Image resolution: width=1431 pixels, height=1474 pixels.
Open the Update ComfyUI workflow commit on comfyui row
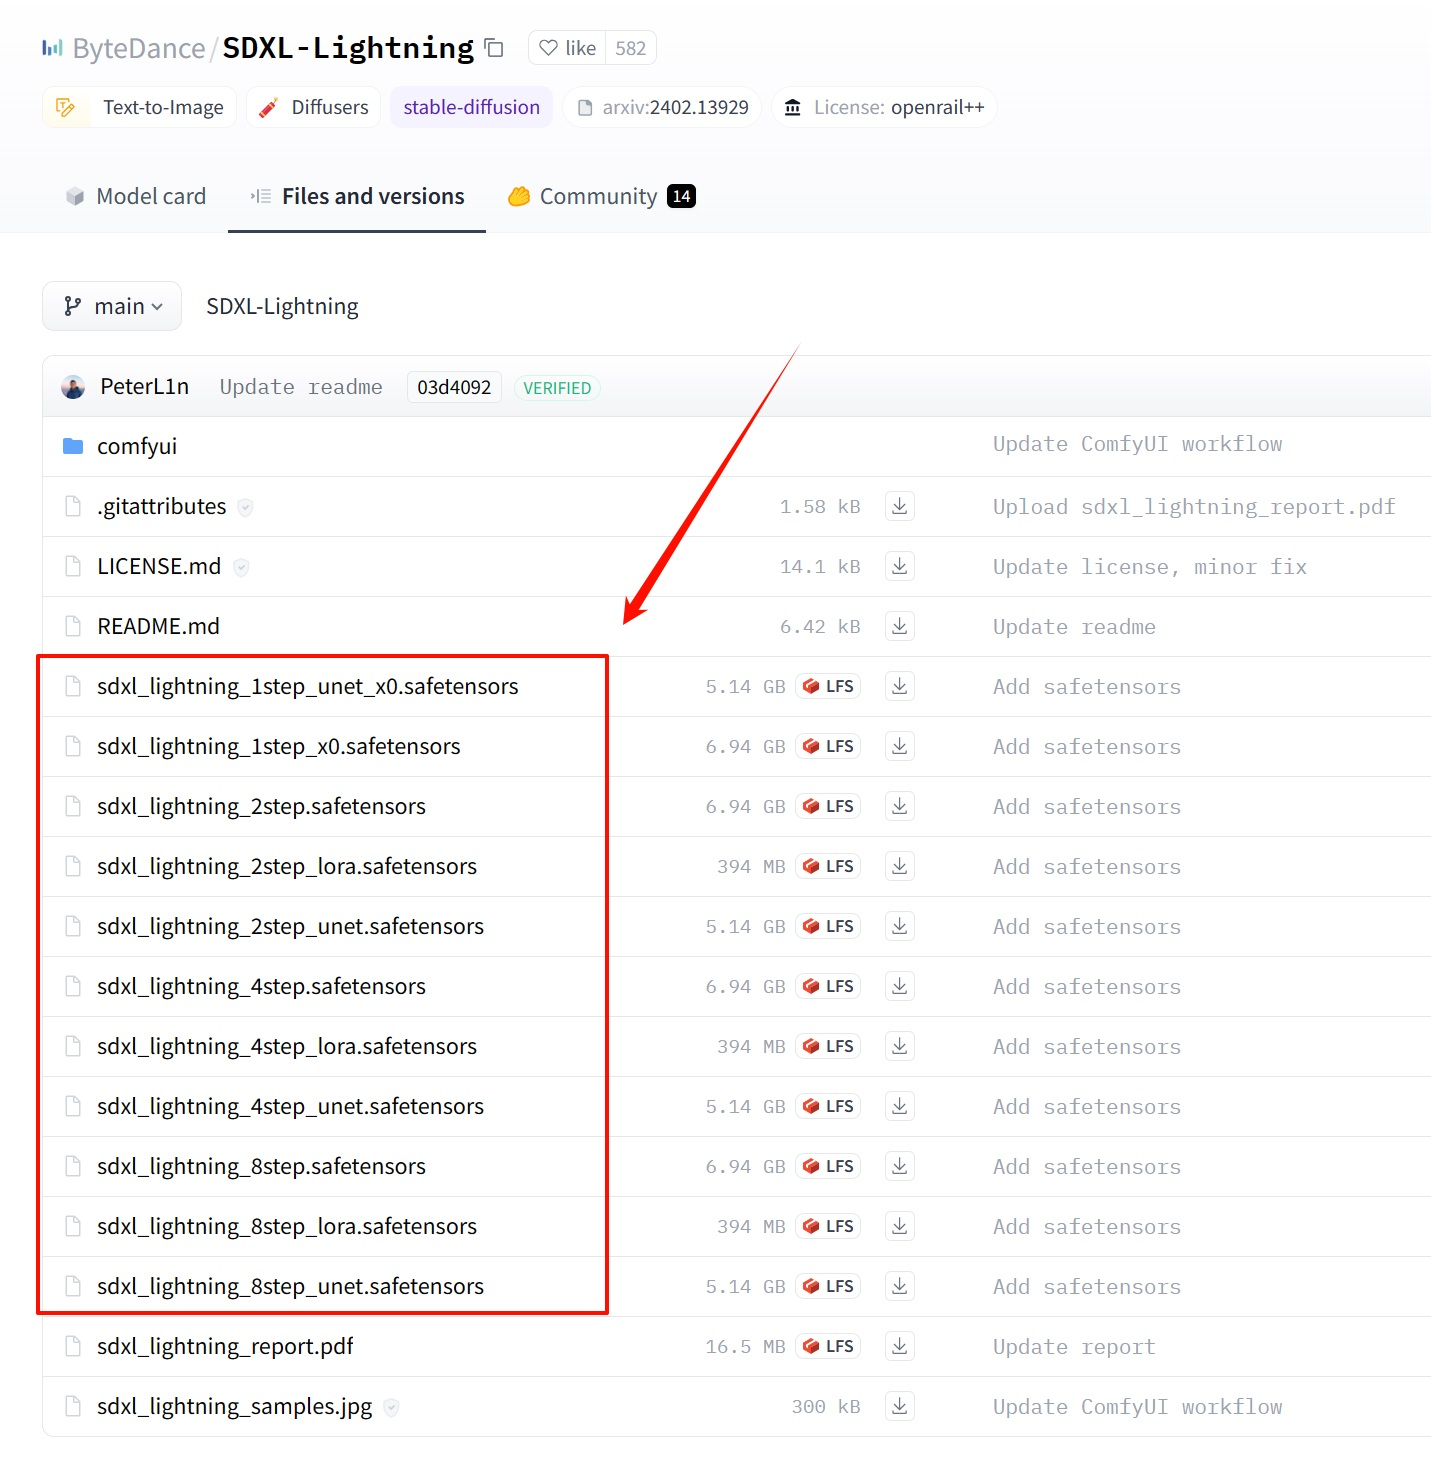[x=1137, y=444]
